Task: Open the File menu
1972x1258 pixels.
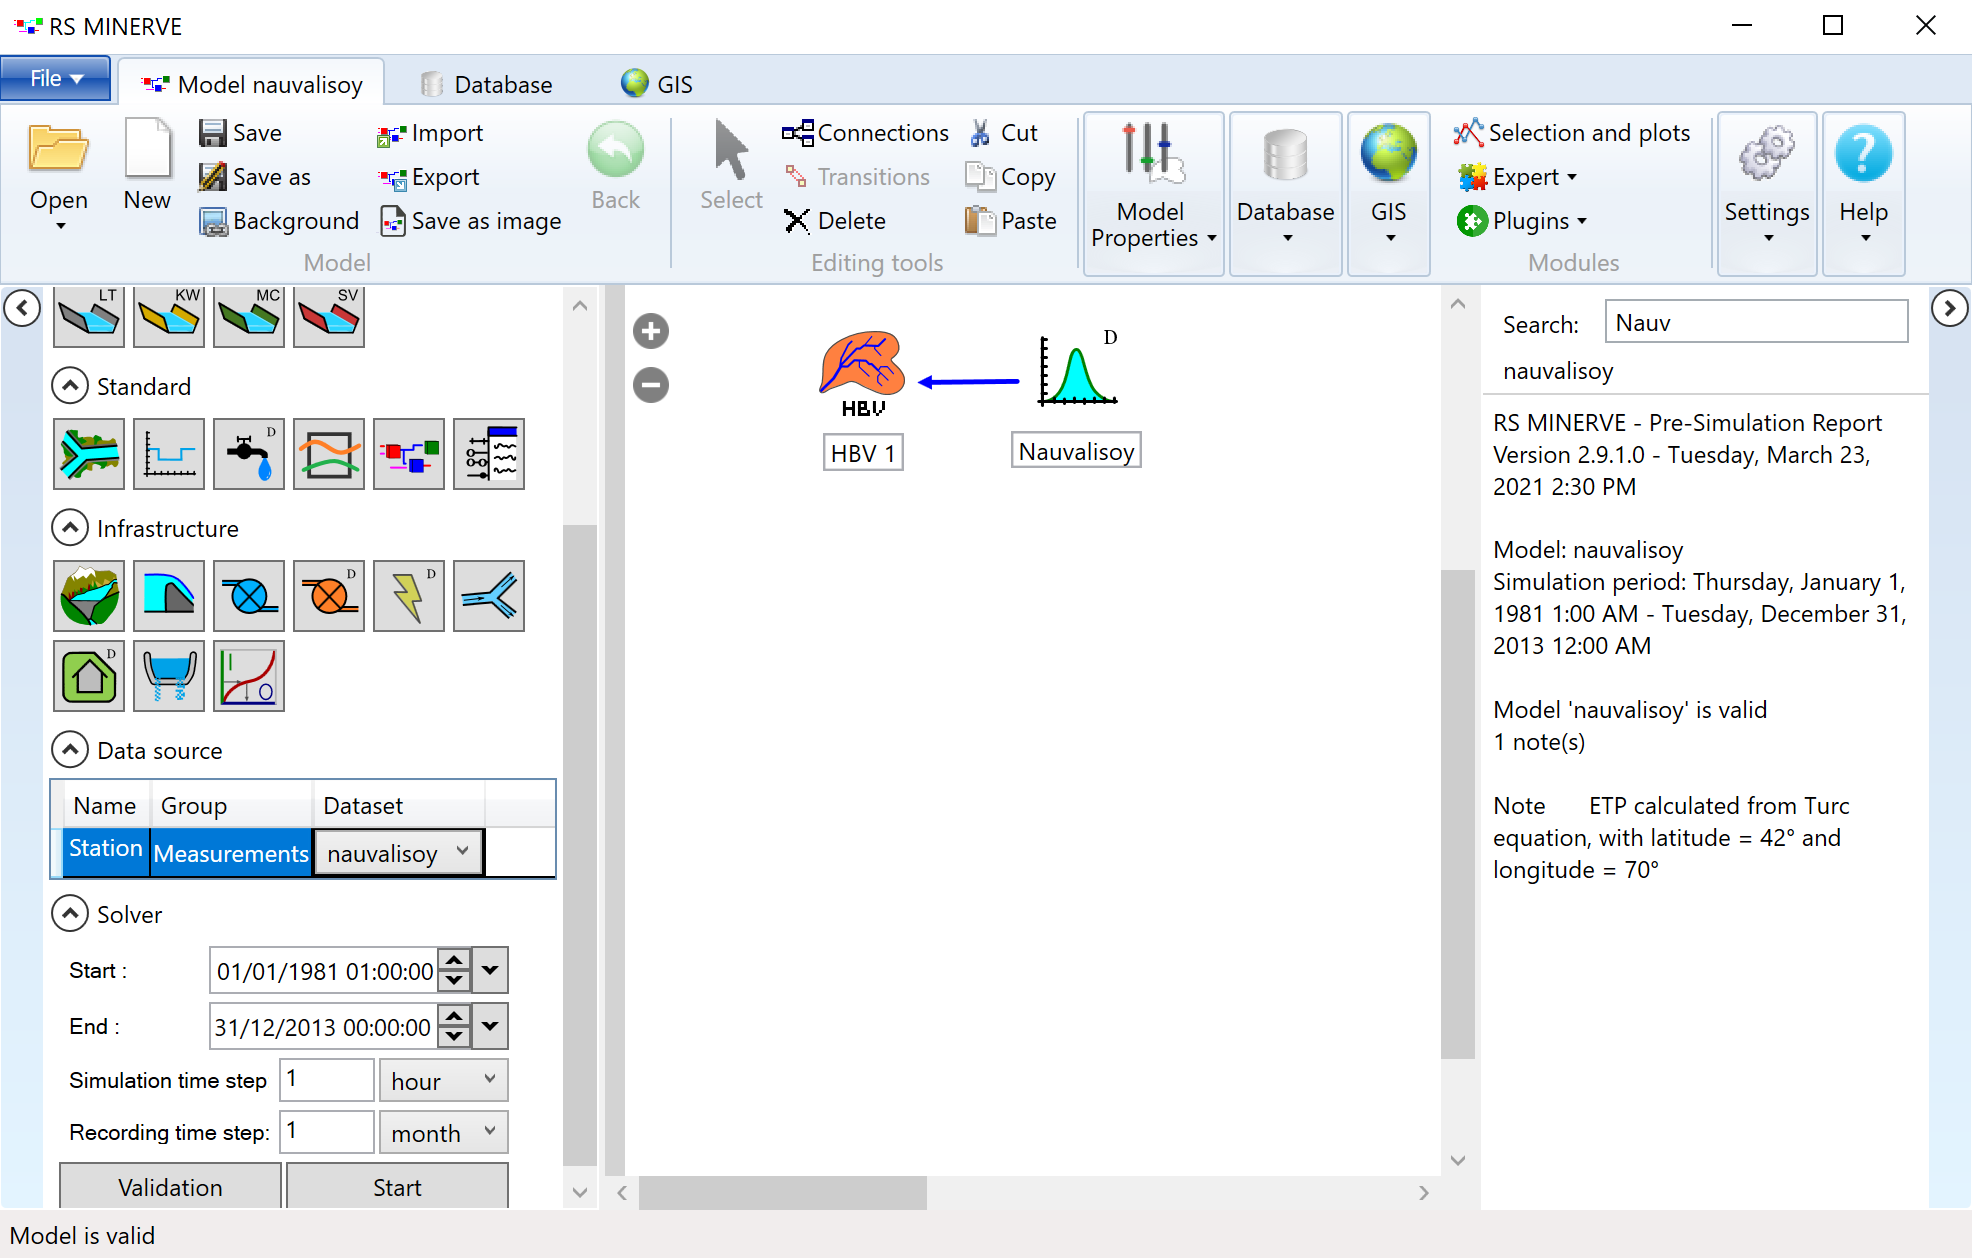Action: point(56,79)
